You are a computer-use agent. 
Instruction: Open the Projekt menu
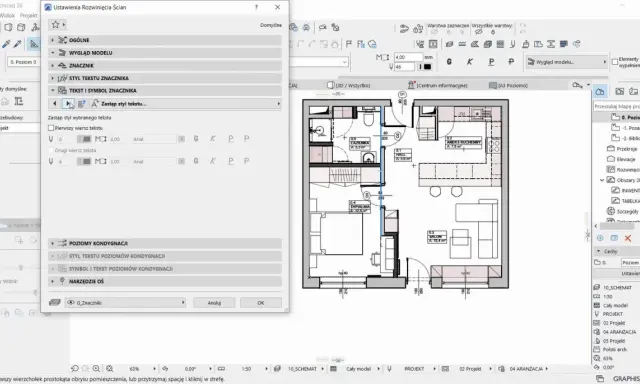pyautogui.click(x=29, y=16)
